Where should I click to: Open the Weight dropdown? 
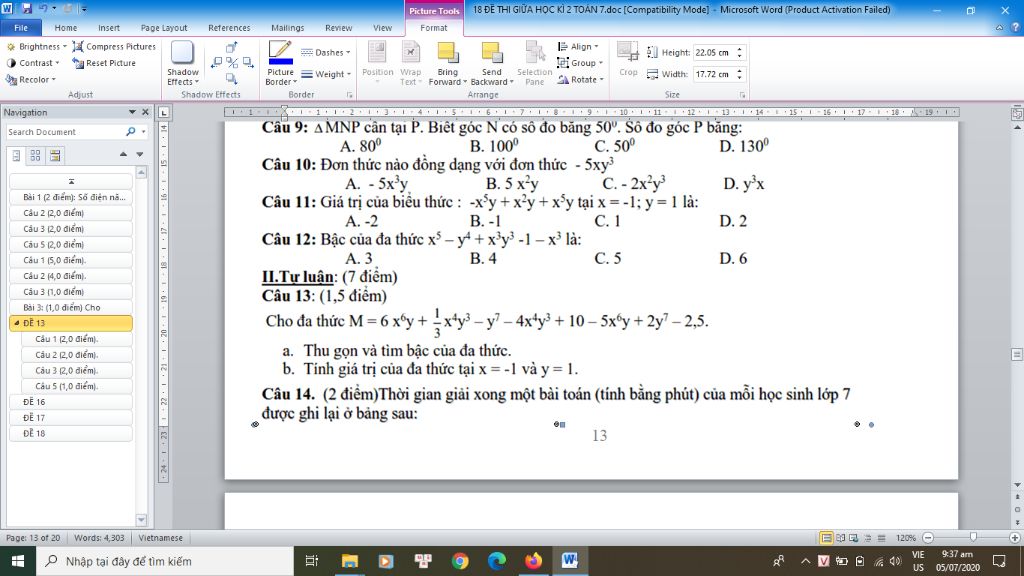(326, 74)
